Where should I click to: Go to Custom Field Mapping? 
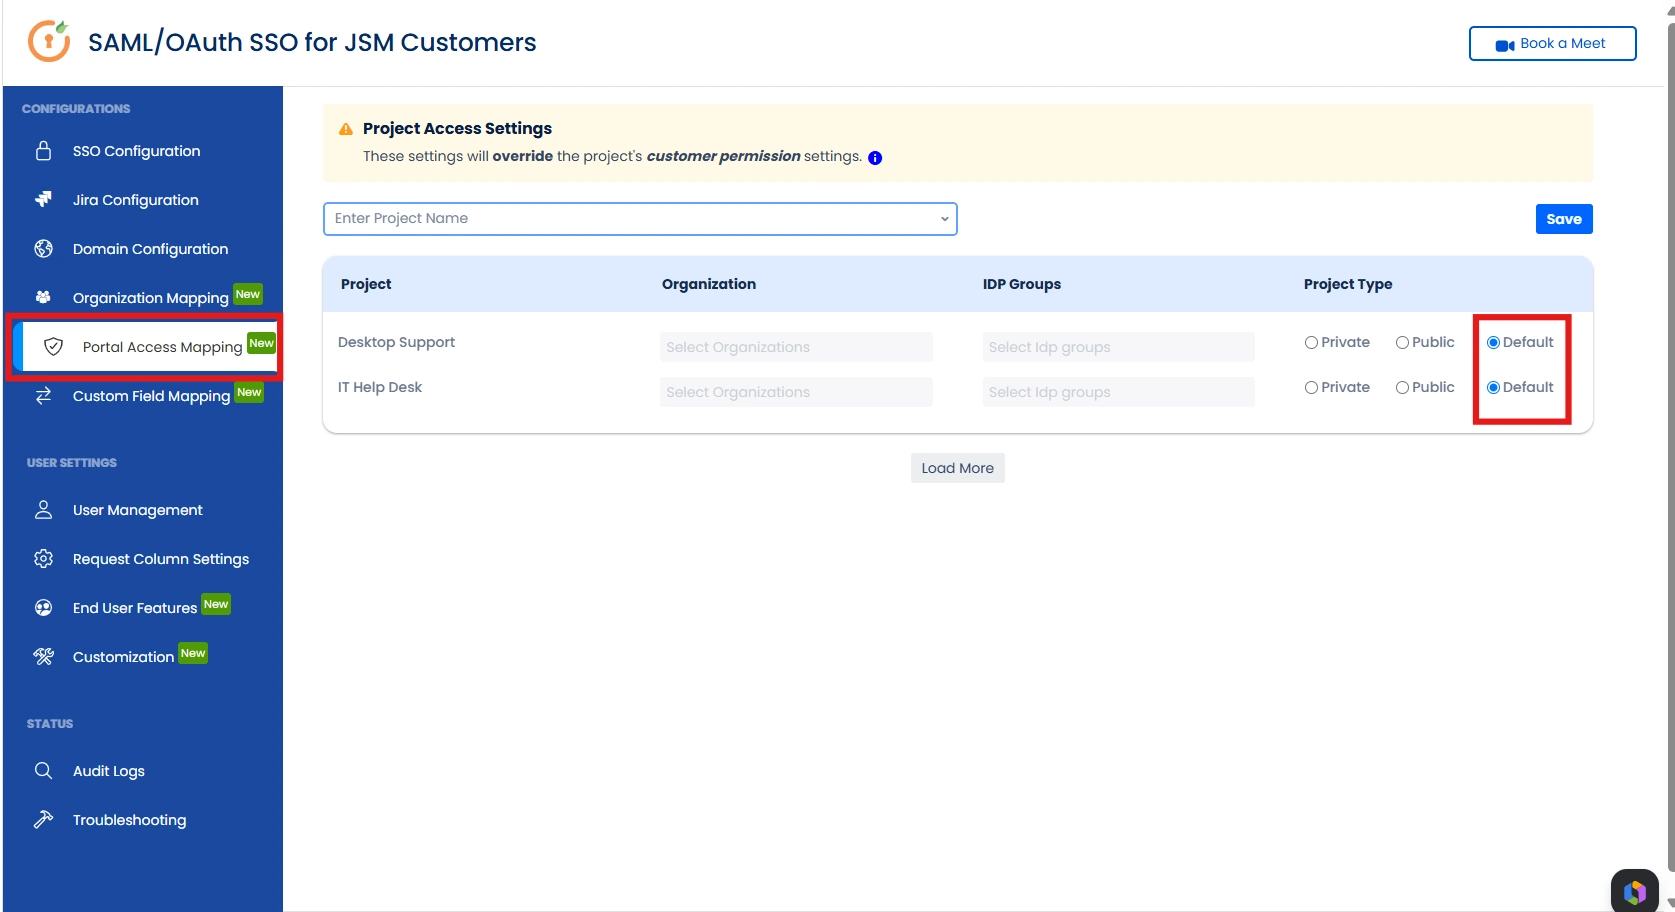[151, 396]
